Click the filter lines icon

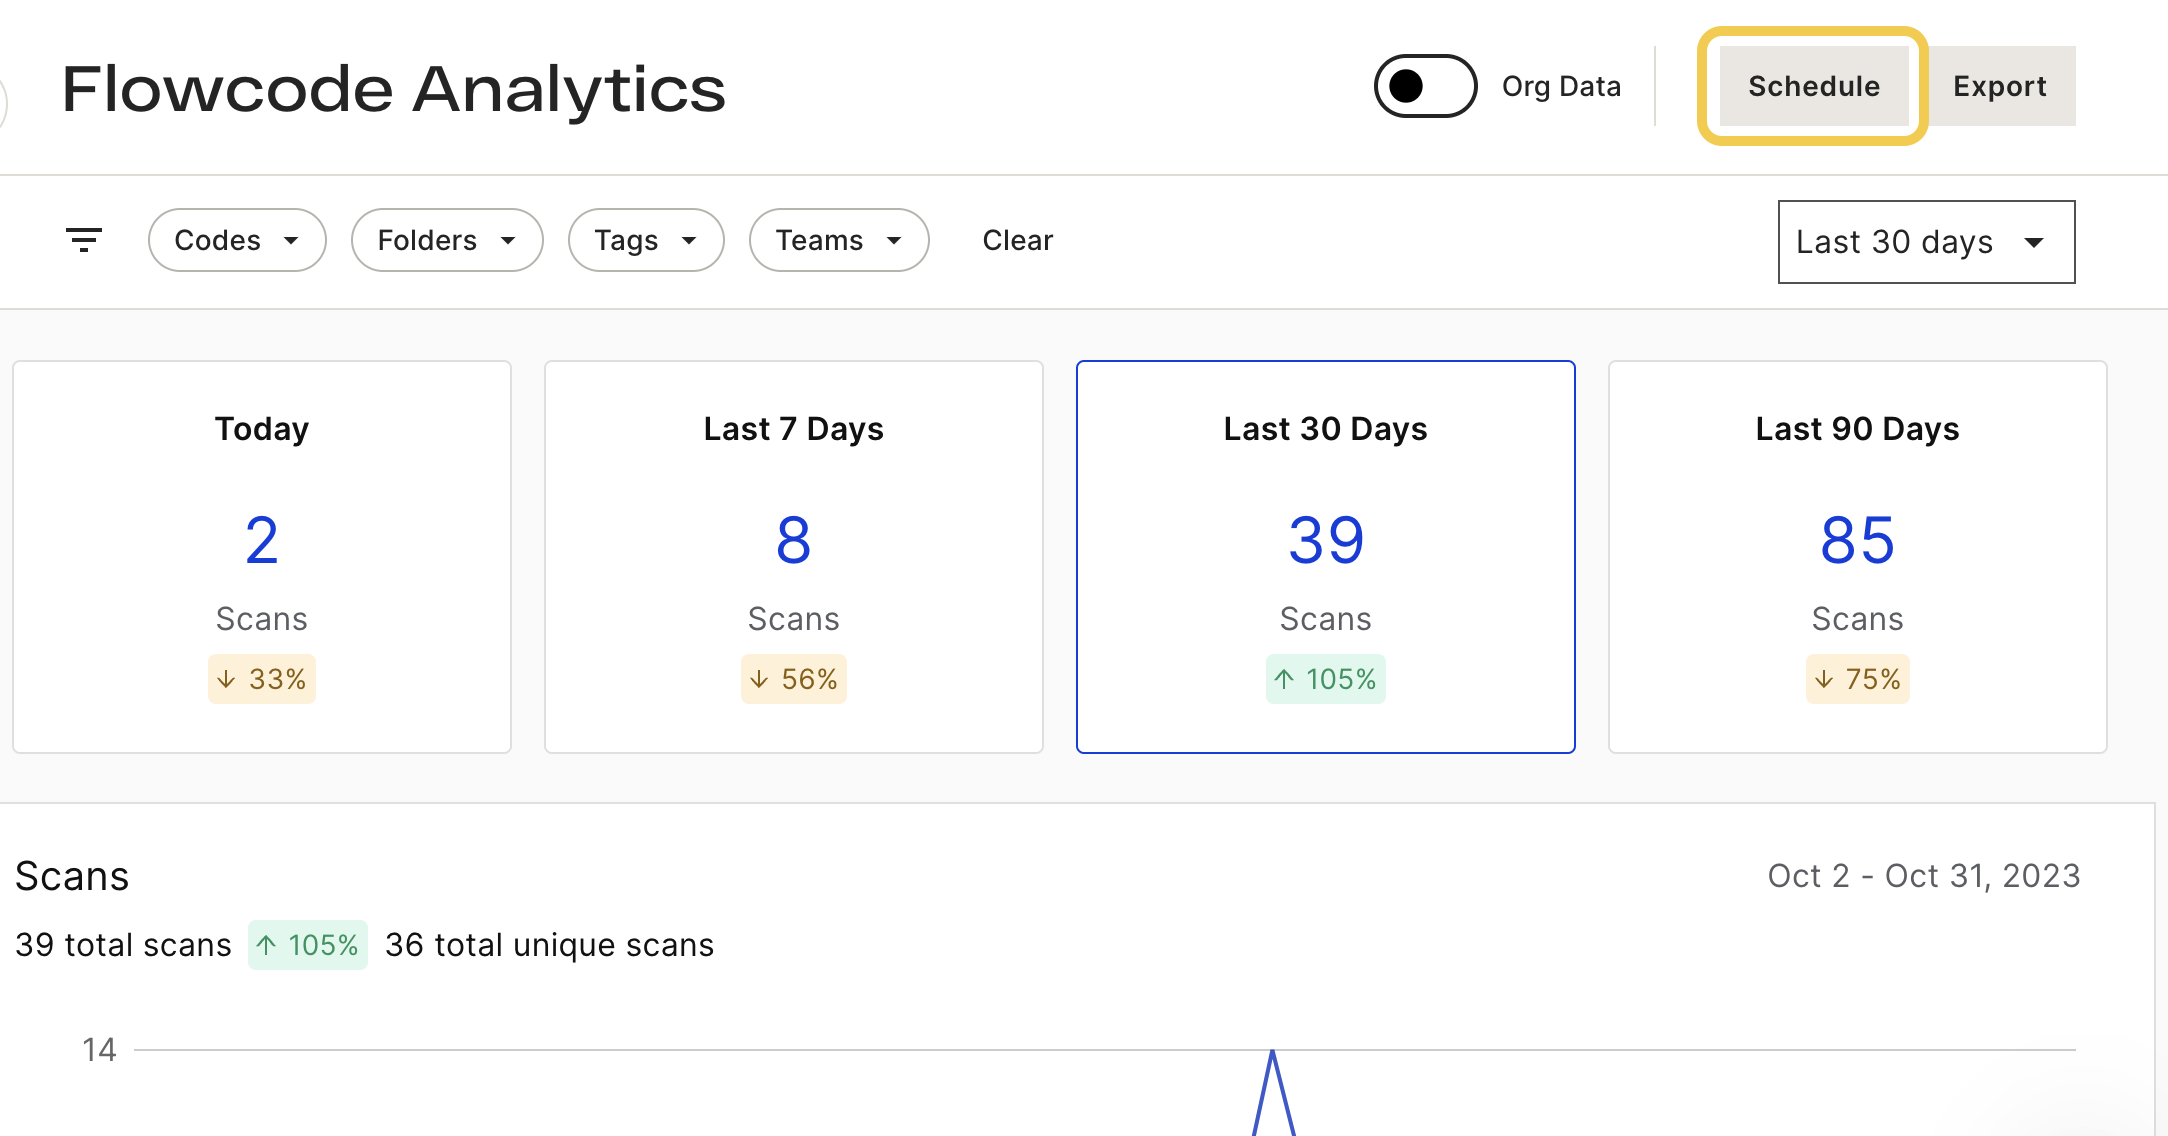click(84, 240)
